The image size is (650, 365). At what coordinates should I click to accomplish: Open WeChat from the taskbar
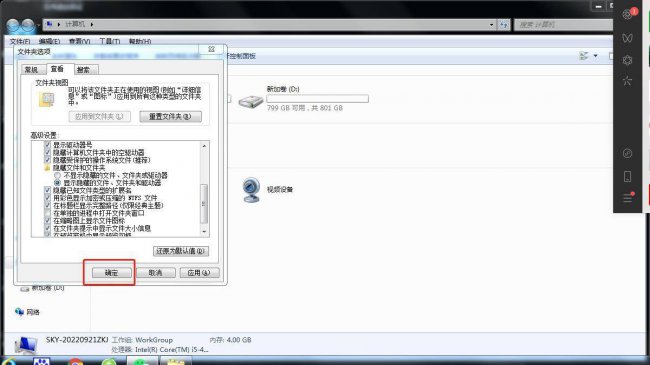[141, 362]
